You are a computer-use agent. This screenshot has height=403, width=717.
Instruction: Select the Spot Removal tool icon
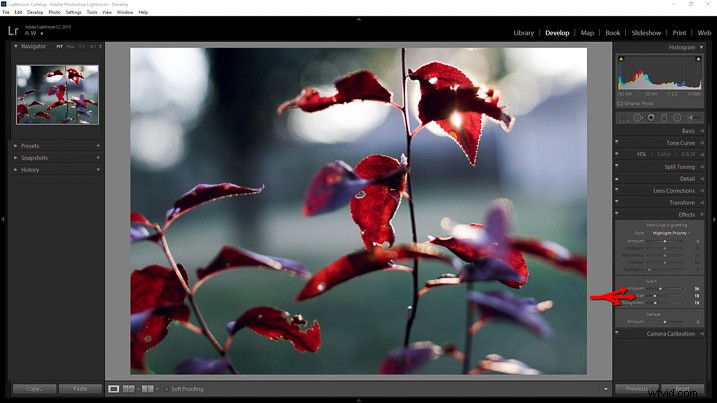(x=637, y=118)
